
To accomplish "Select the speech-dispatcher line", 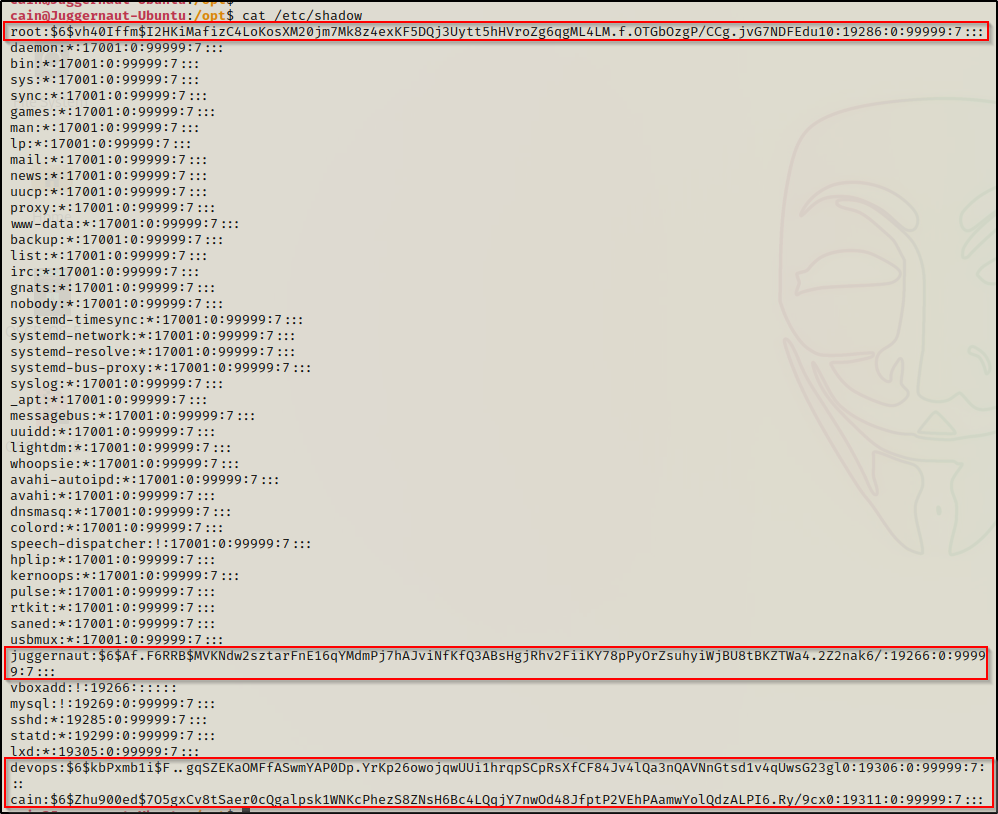I will point(160,544).
